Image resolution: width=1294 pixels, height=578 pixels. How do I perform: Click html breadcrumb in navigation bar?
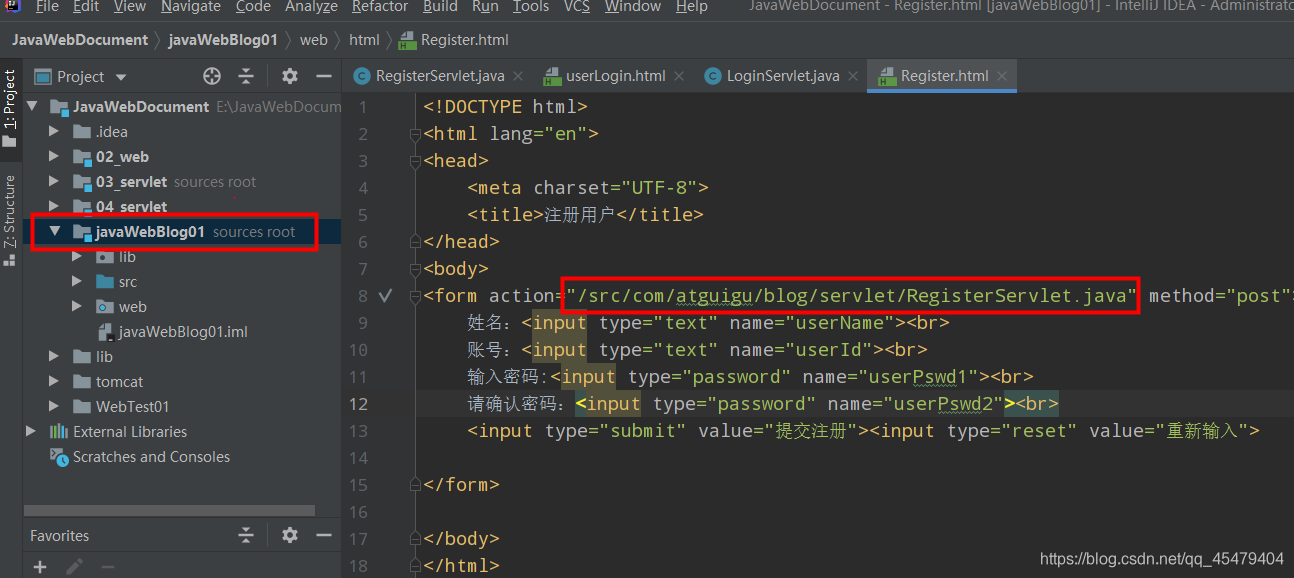364,40
